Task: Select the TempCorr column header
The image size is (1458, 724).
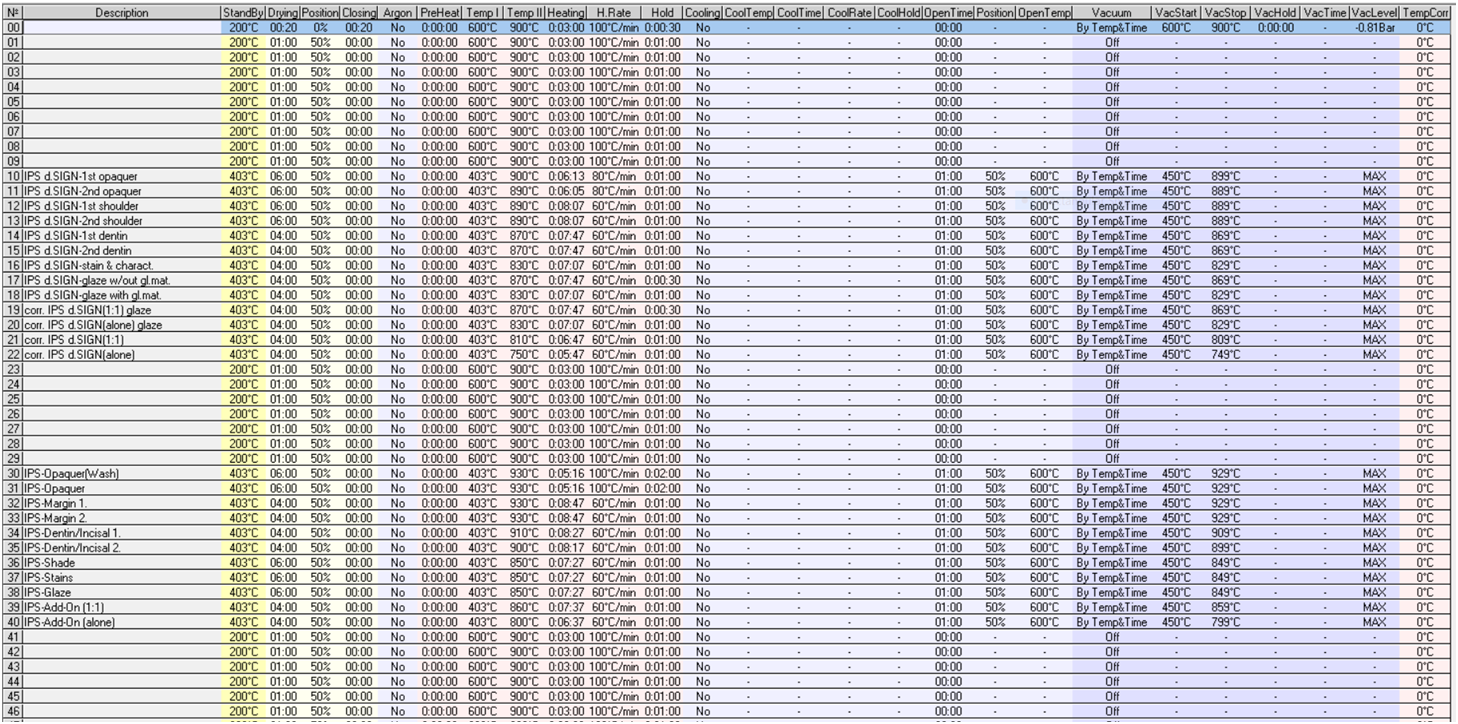Action: tap(1426, 12)
